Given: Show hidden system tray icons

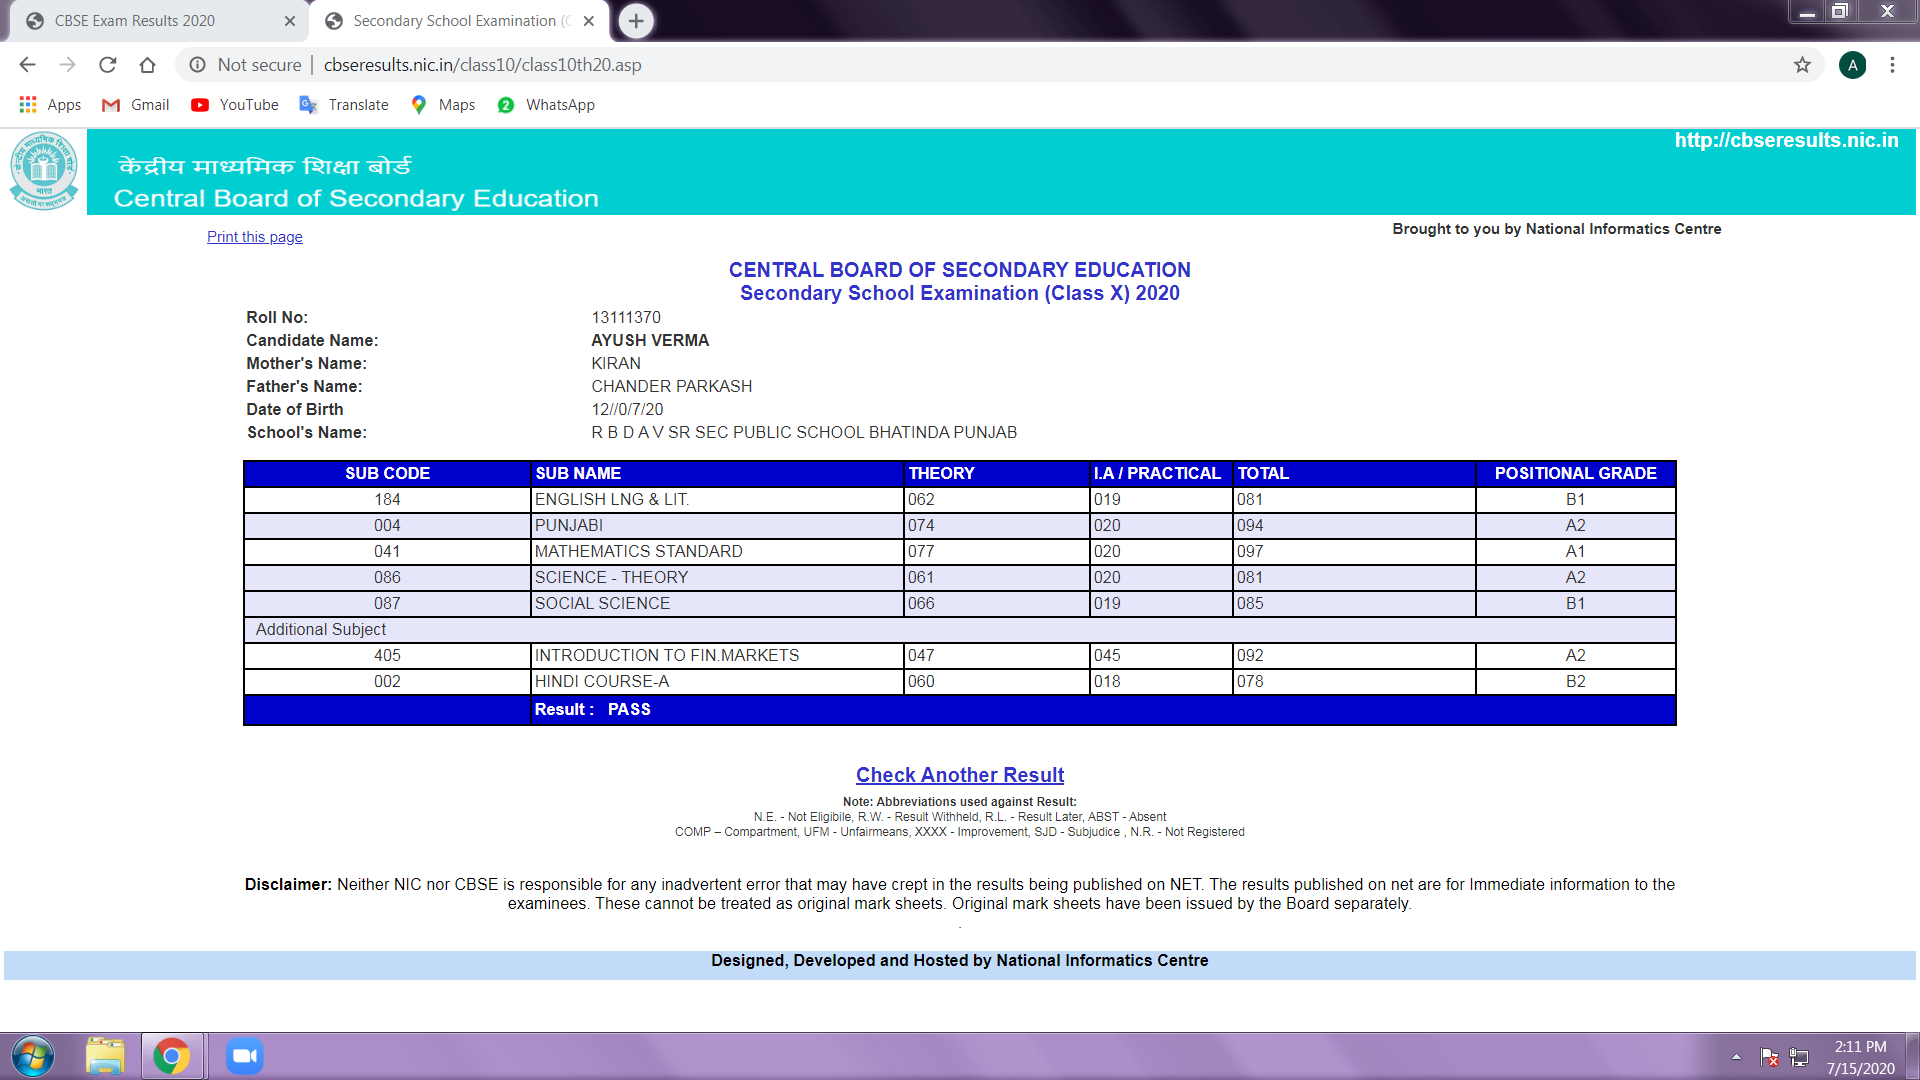Looking at the screenshot, I should (1736, 1056).
